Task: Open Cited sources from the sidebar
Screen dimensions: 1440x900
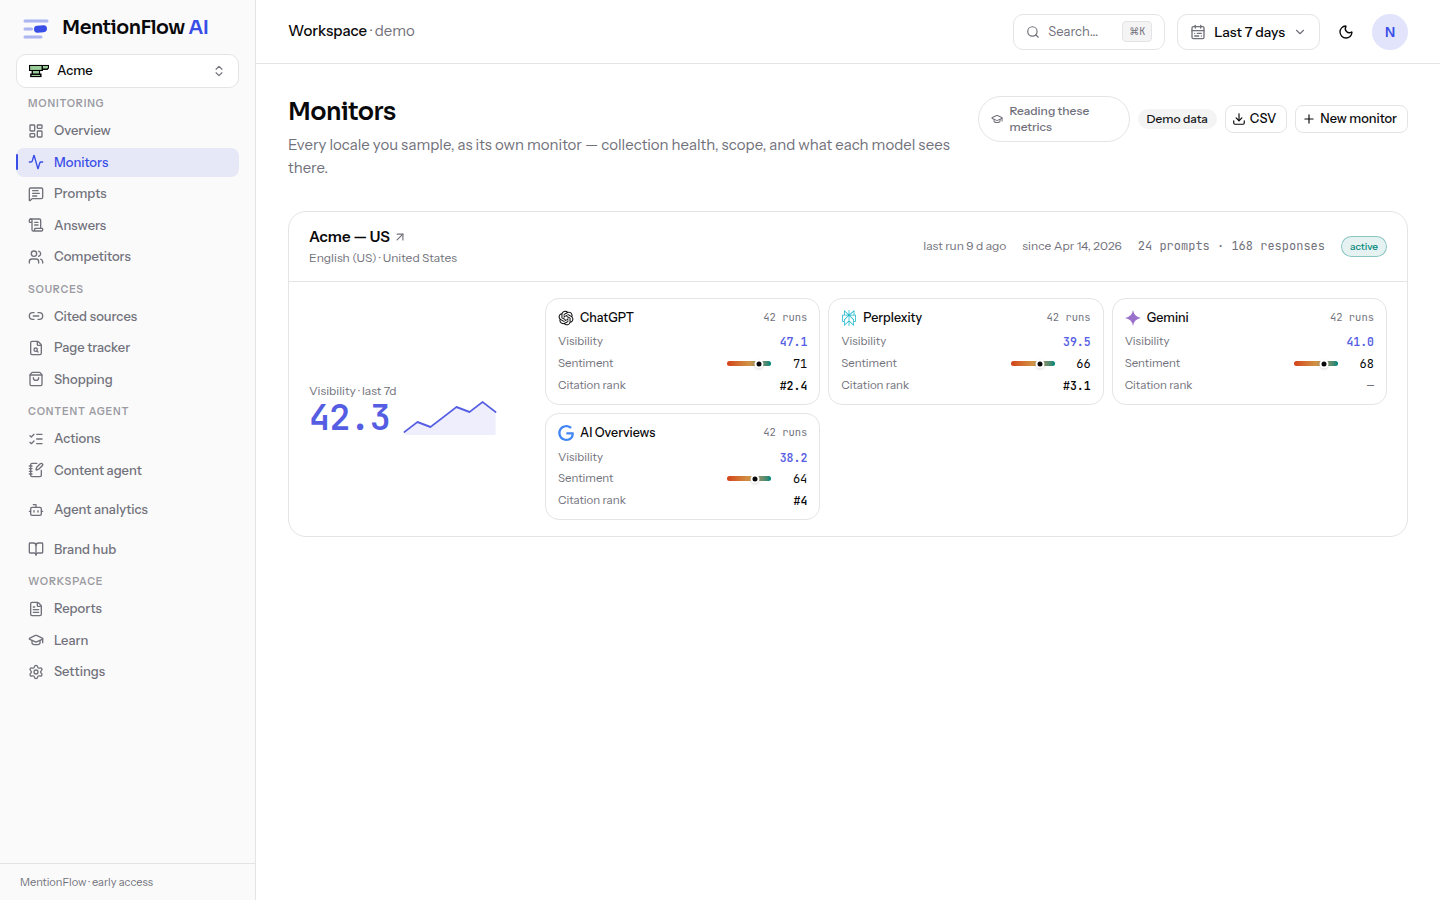Action: point(127,317)
